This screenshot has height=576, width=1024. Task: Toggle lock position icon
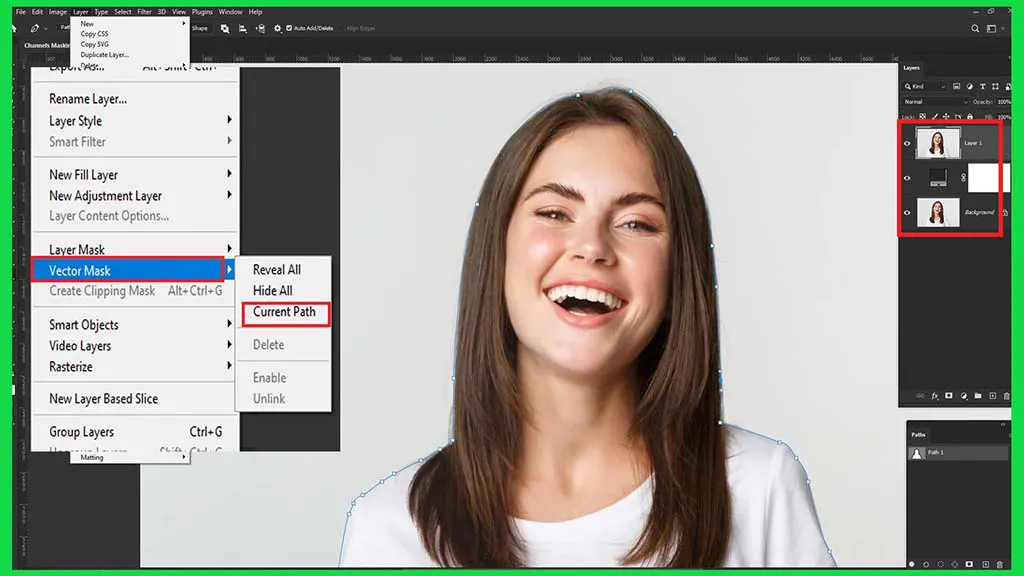click(x=946, y=117)
